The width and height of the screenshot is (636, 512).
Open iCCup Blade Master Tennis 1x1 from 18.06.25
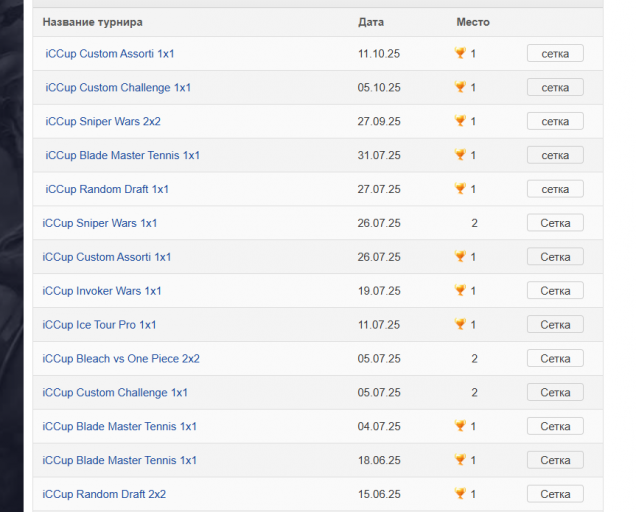[120, 460]
